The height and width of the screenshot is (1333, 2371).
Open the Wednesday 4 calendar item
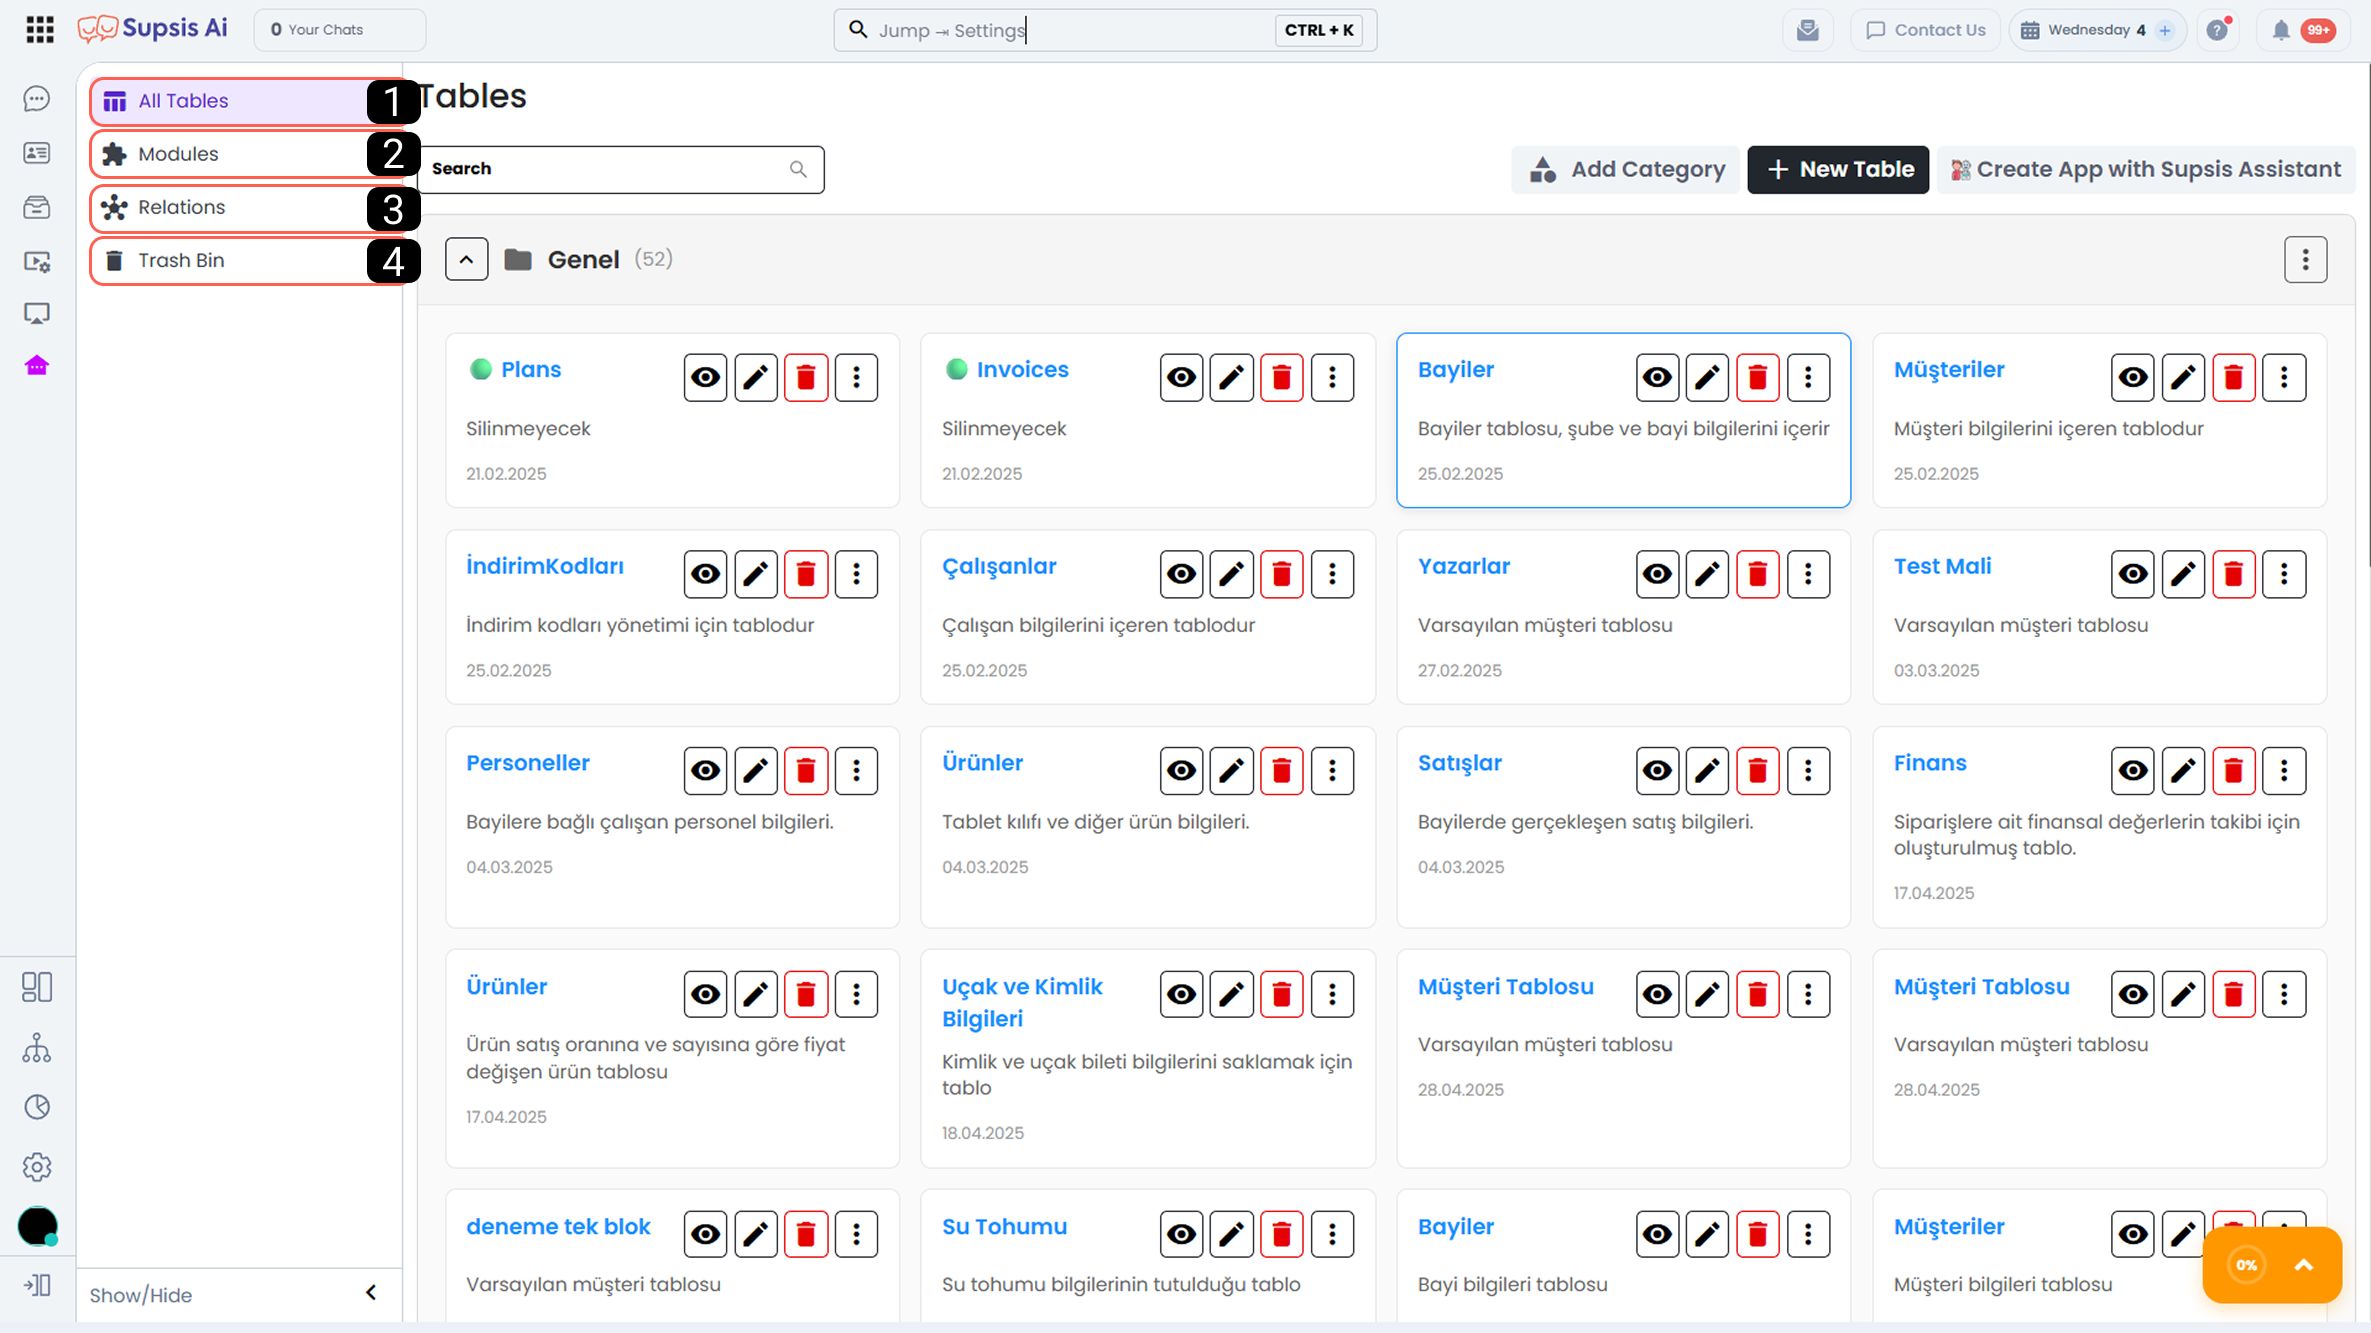pos(2097,30)
